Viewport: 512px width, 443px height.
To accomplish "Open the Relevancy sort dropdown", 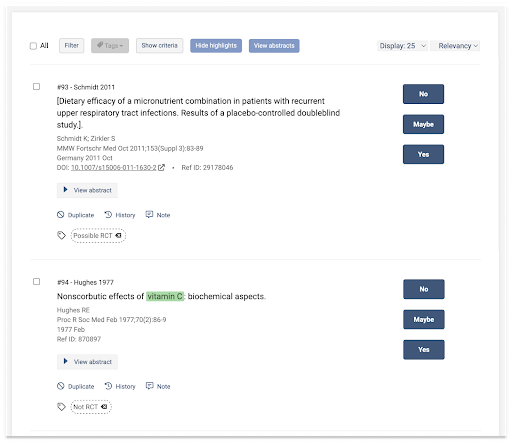I will click(455, 46).
